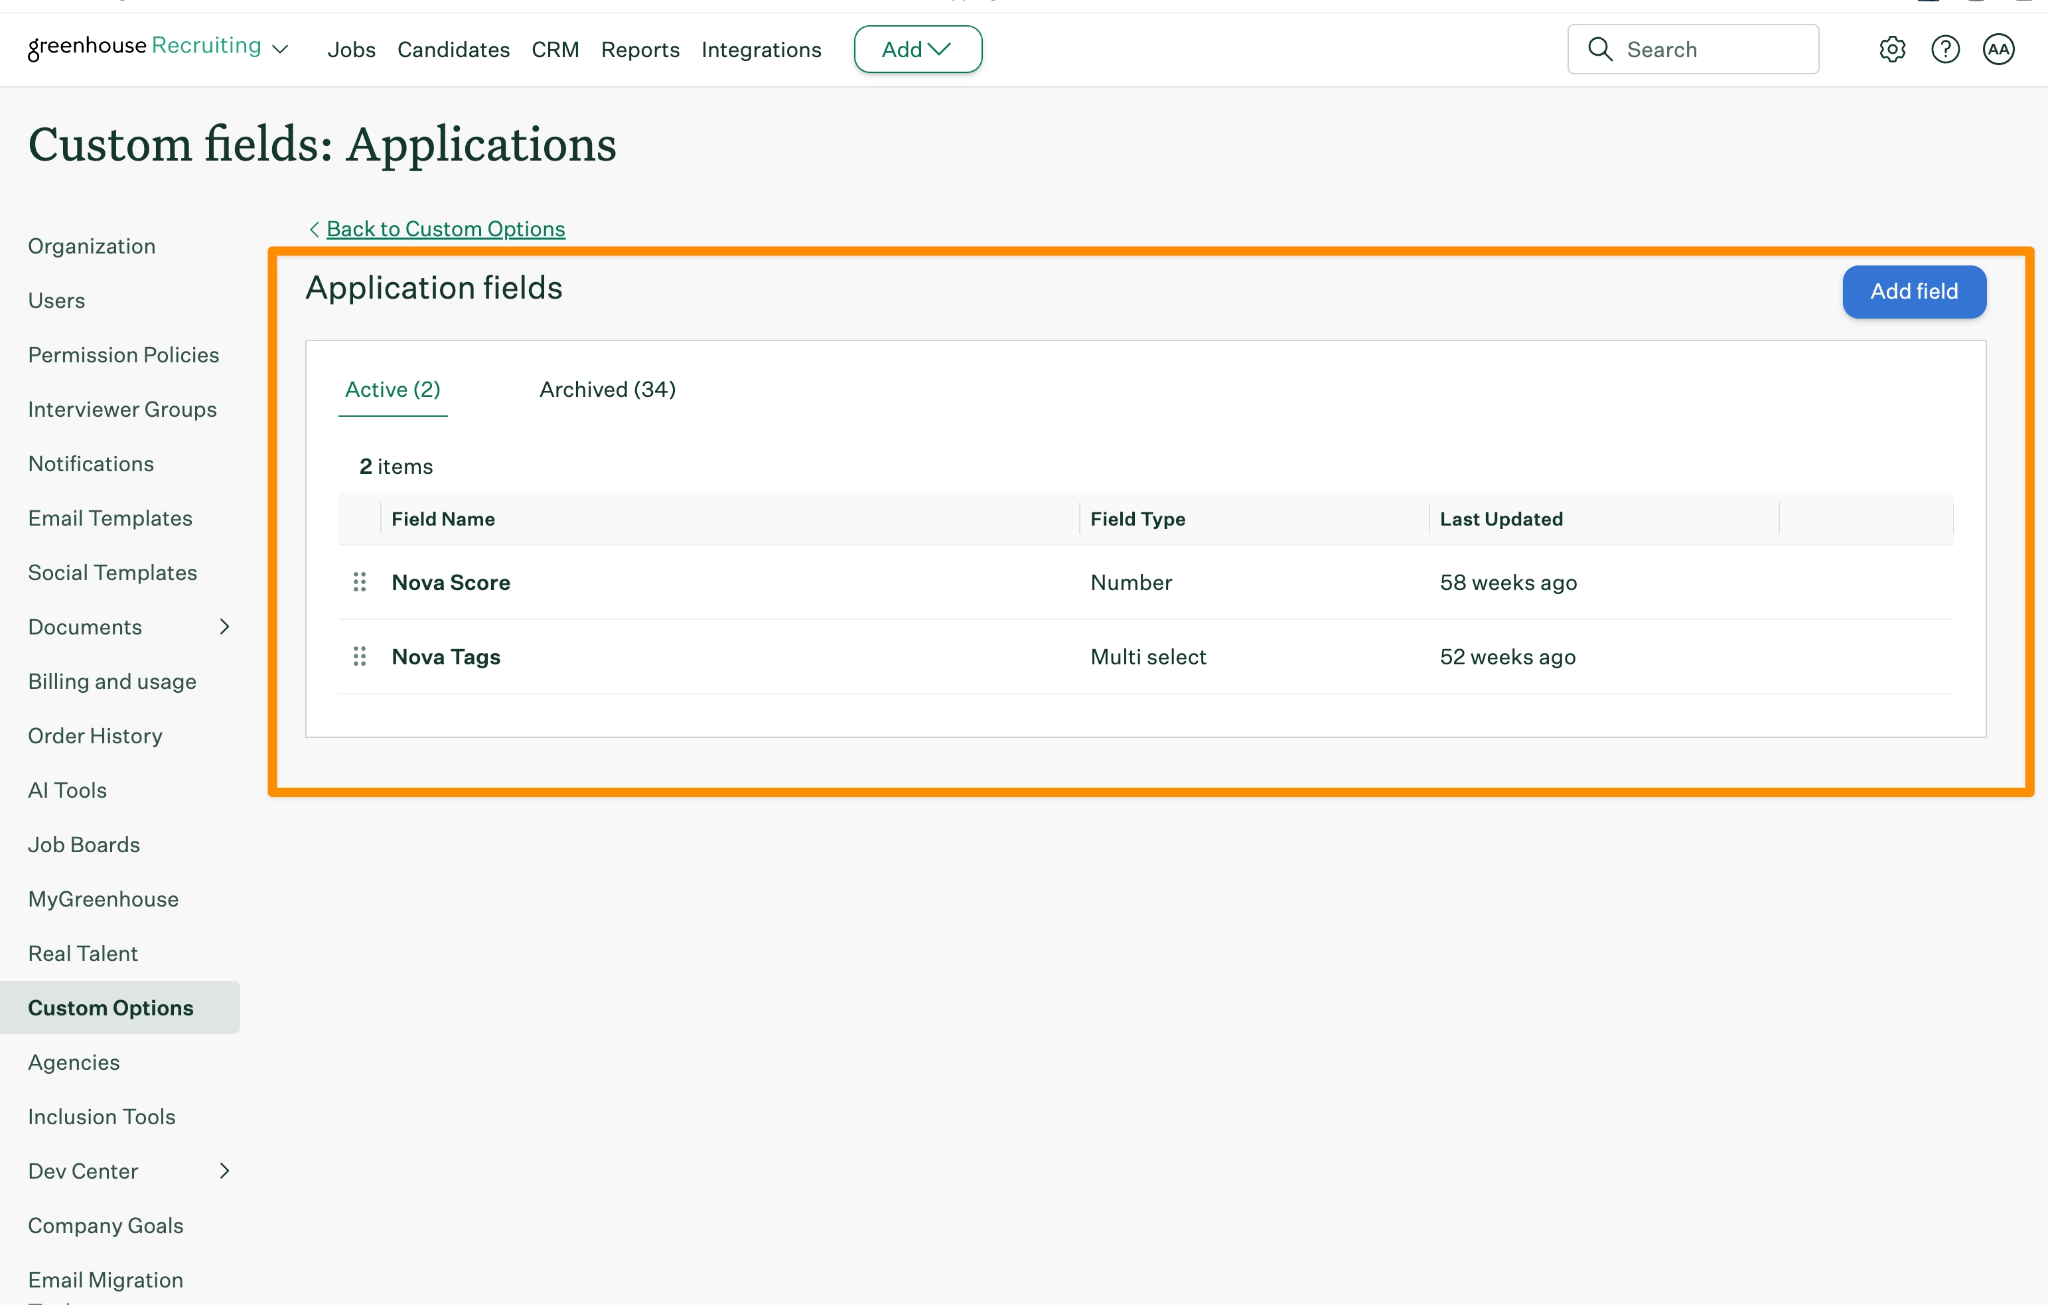Open the Integrations menu
The image size is (2048, 1305).
coord(761,49)
